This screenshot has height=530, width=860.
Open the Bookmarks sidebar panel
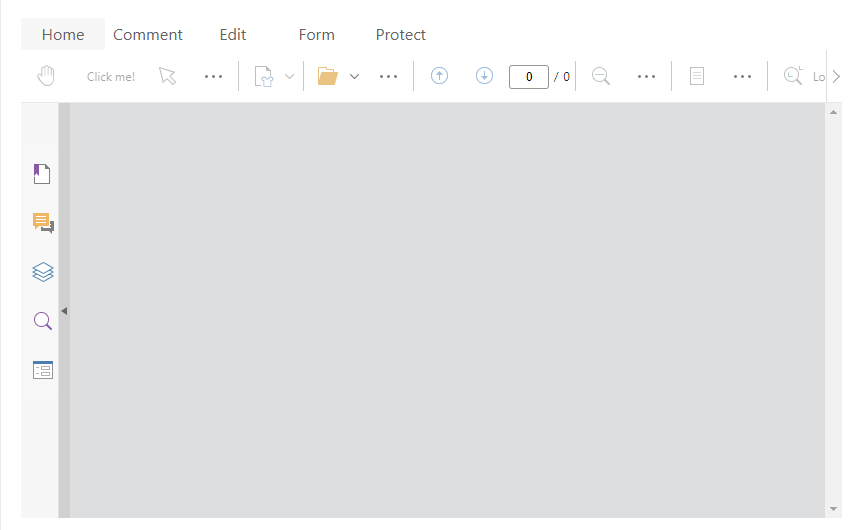point(42,174)
